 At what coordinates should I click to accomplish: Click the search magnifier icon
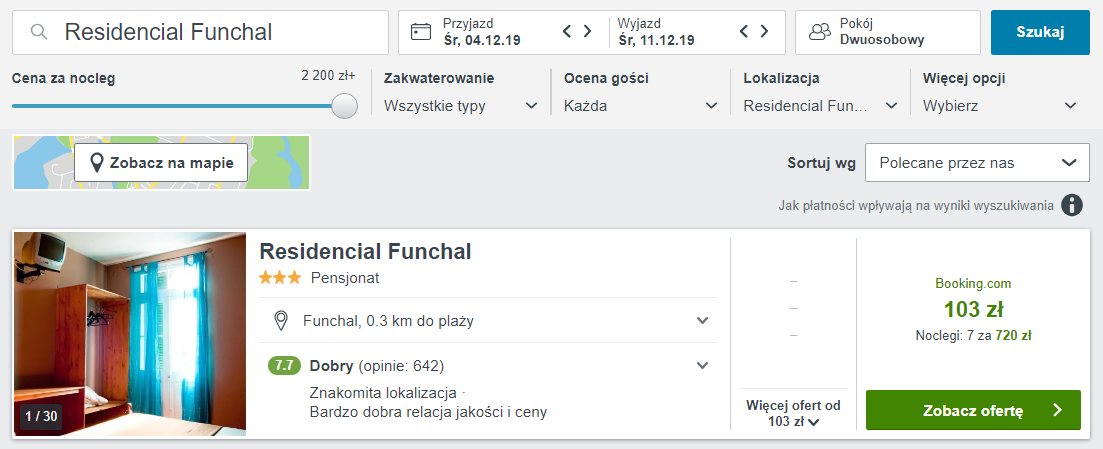(40, 32)
